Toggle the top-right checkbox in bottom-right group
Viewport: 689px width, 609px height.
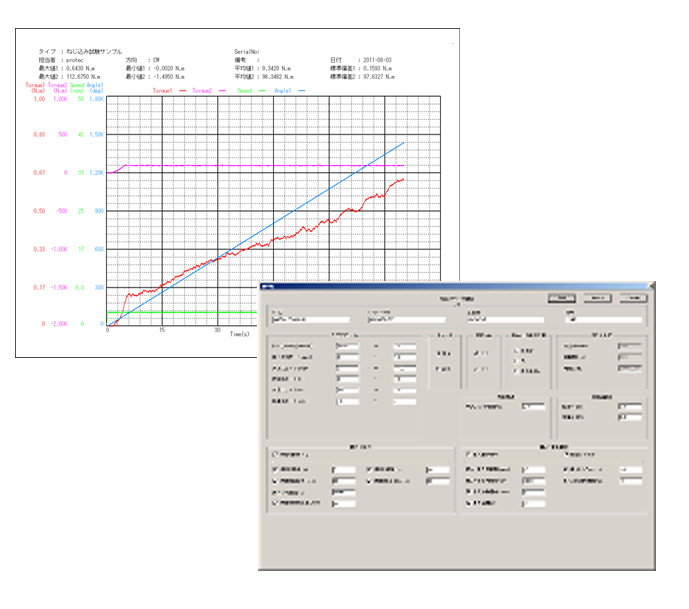click(x=566, y=453)
